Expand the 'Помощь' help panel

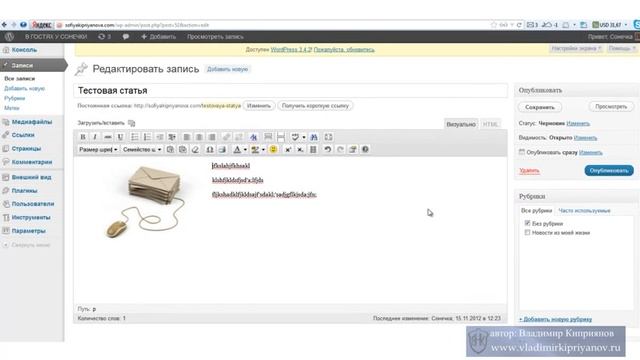(x=622, y=49)
